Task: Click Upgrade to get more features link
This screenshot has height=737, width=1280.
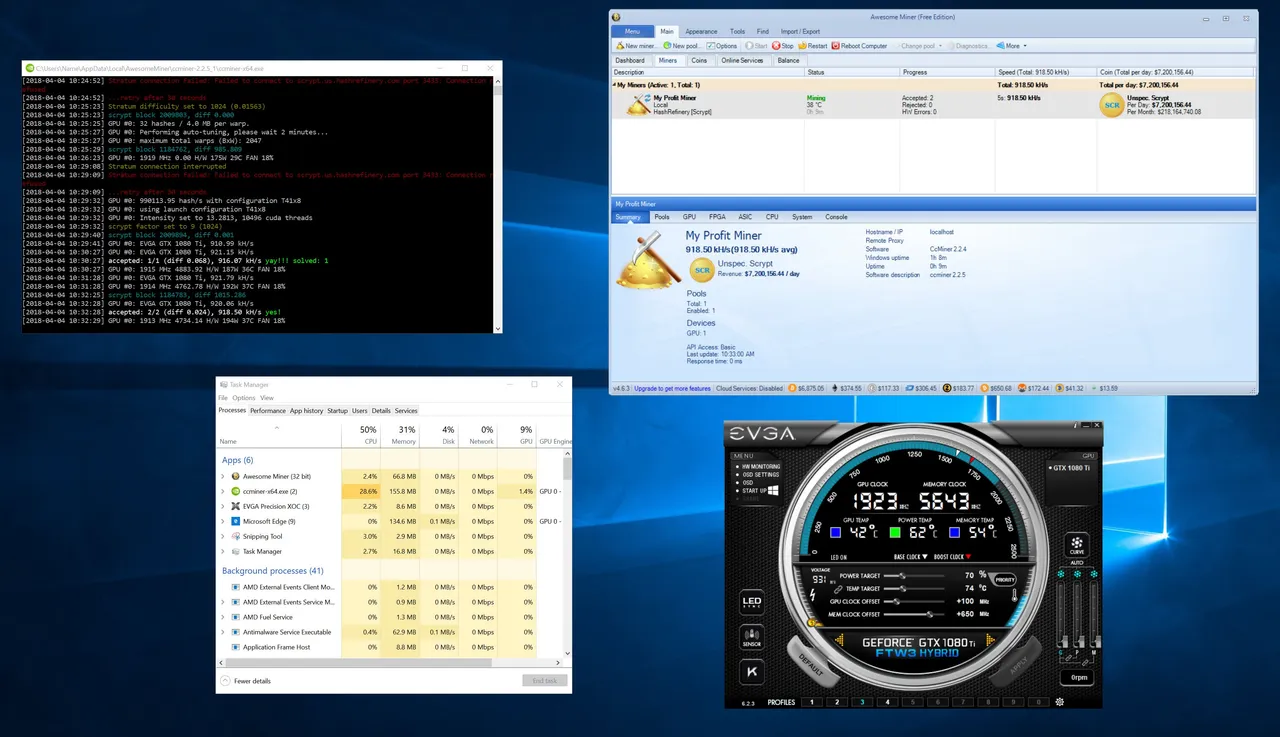Action: click(x=672, y=388)
